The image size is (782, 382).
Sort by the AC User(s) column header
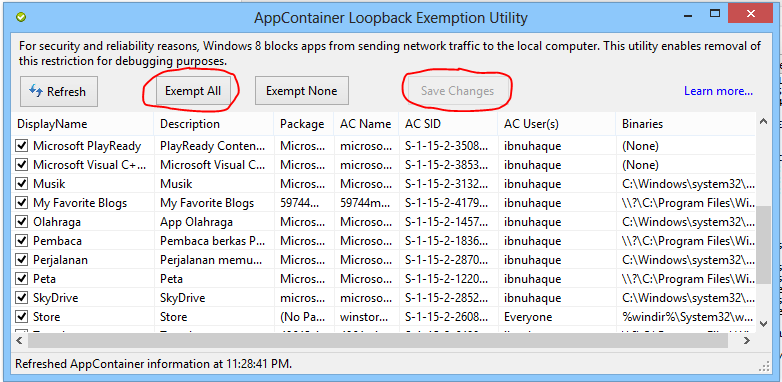(556, 124)
